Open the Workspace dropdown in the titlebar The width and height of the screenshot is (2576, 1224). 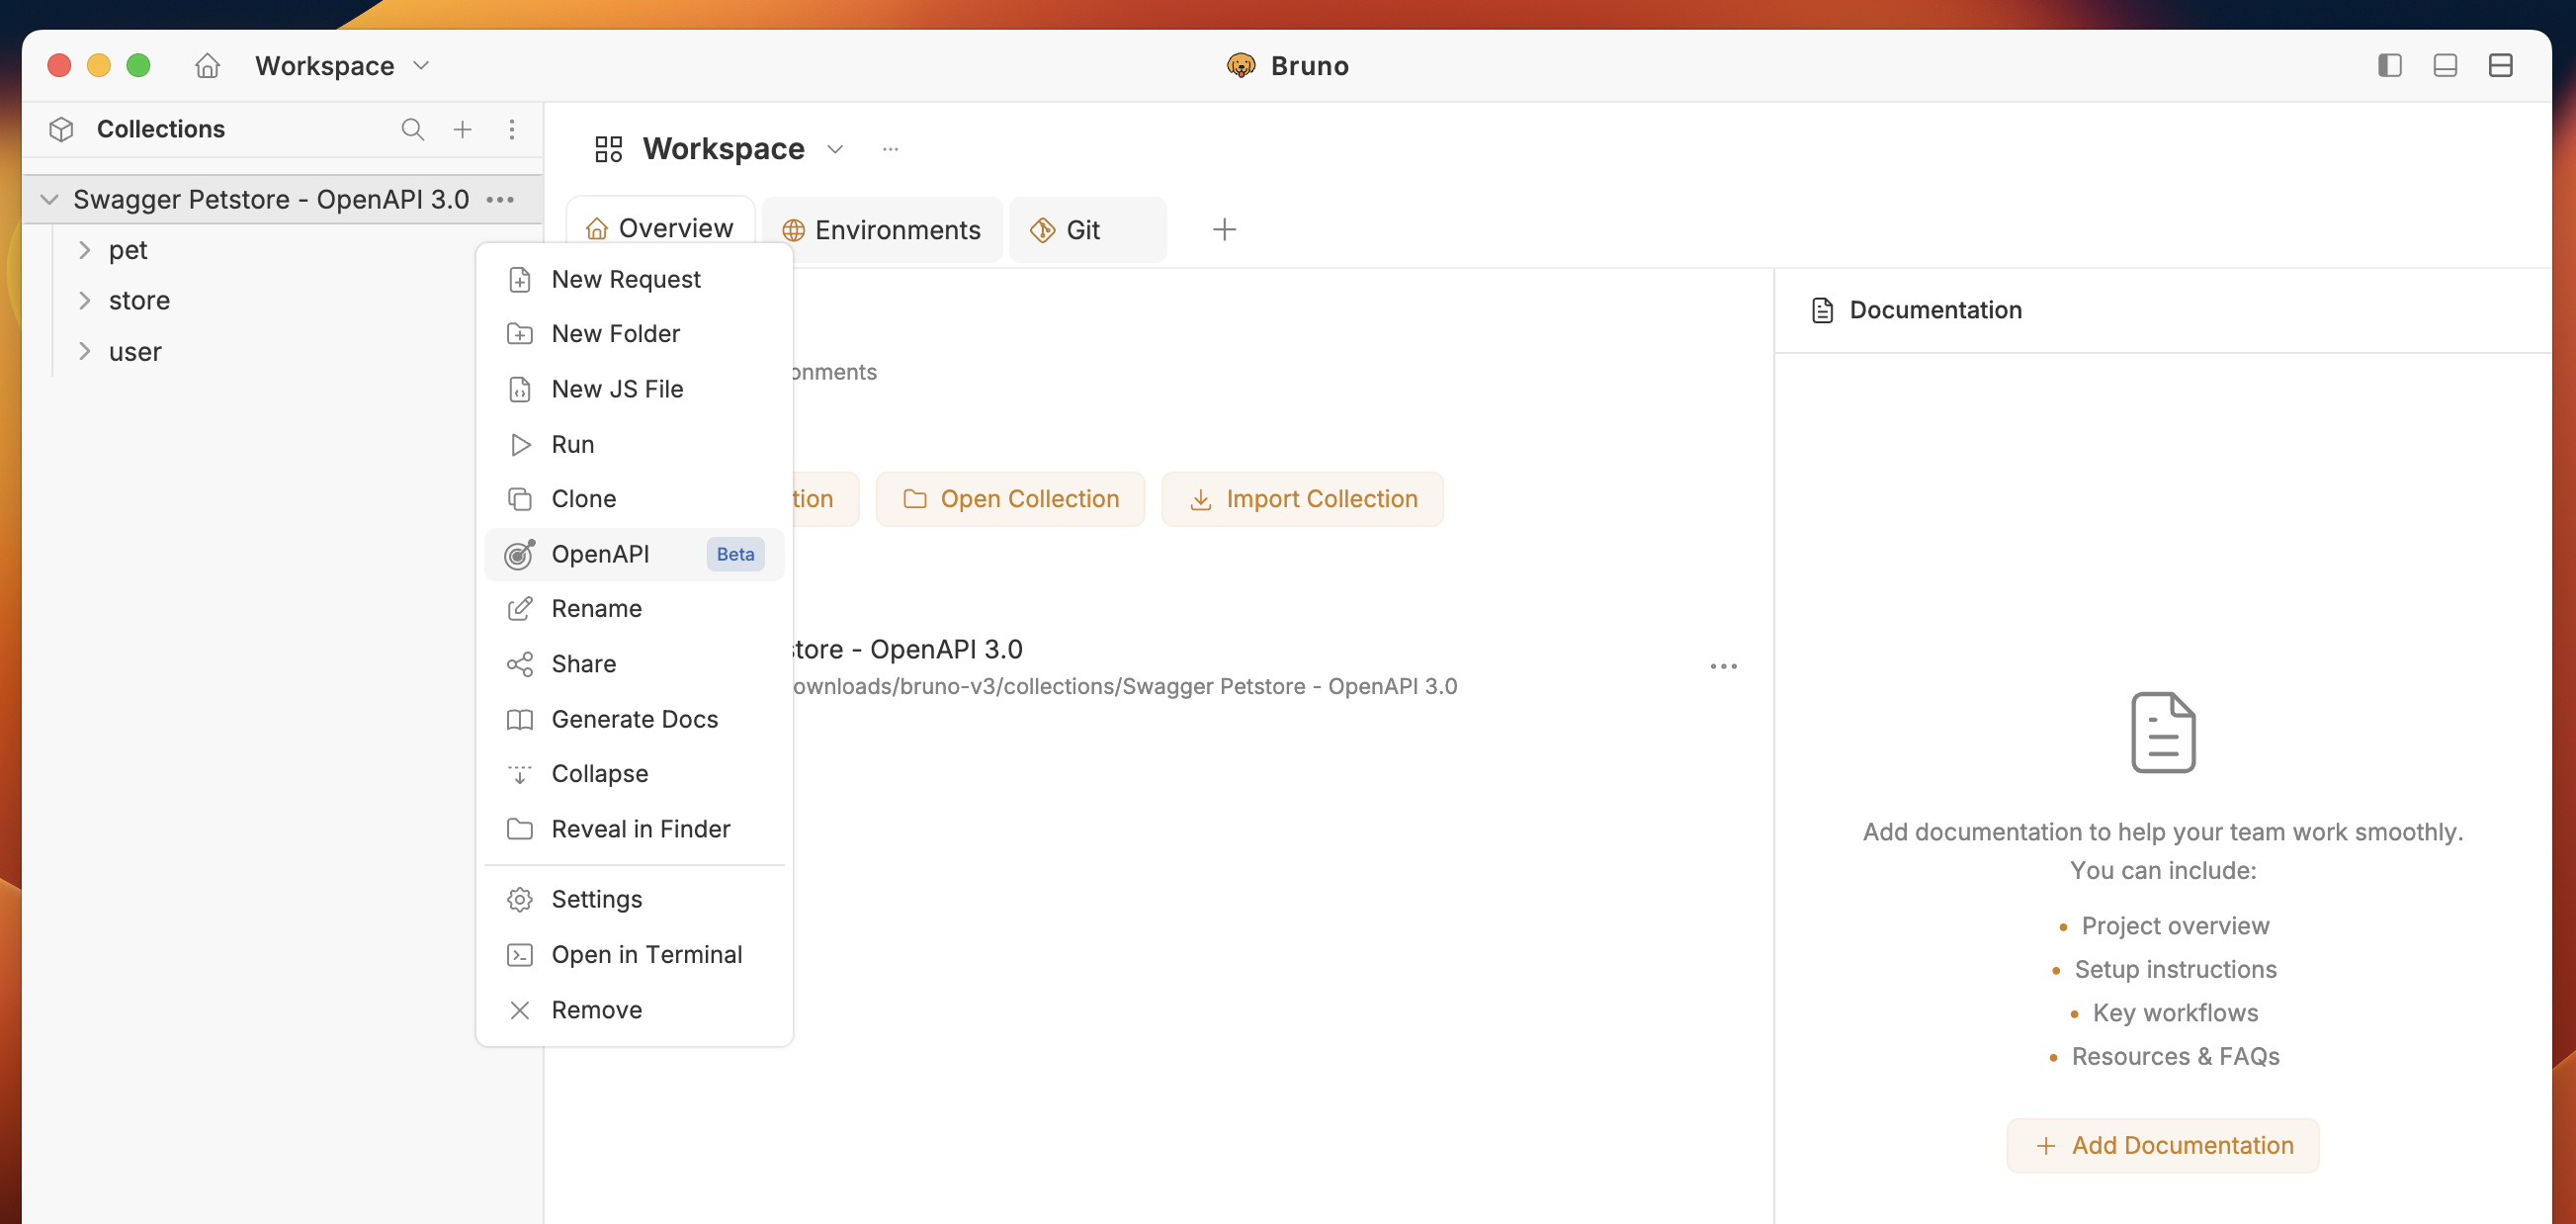point(421,65)
